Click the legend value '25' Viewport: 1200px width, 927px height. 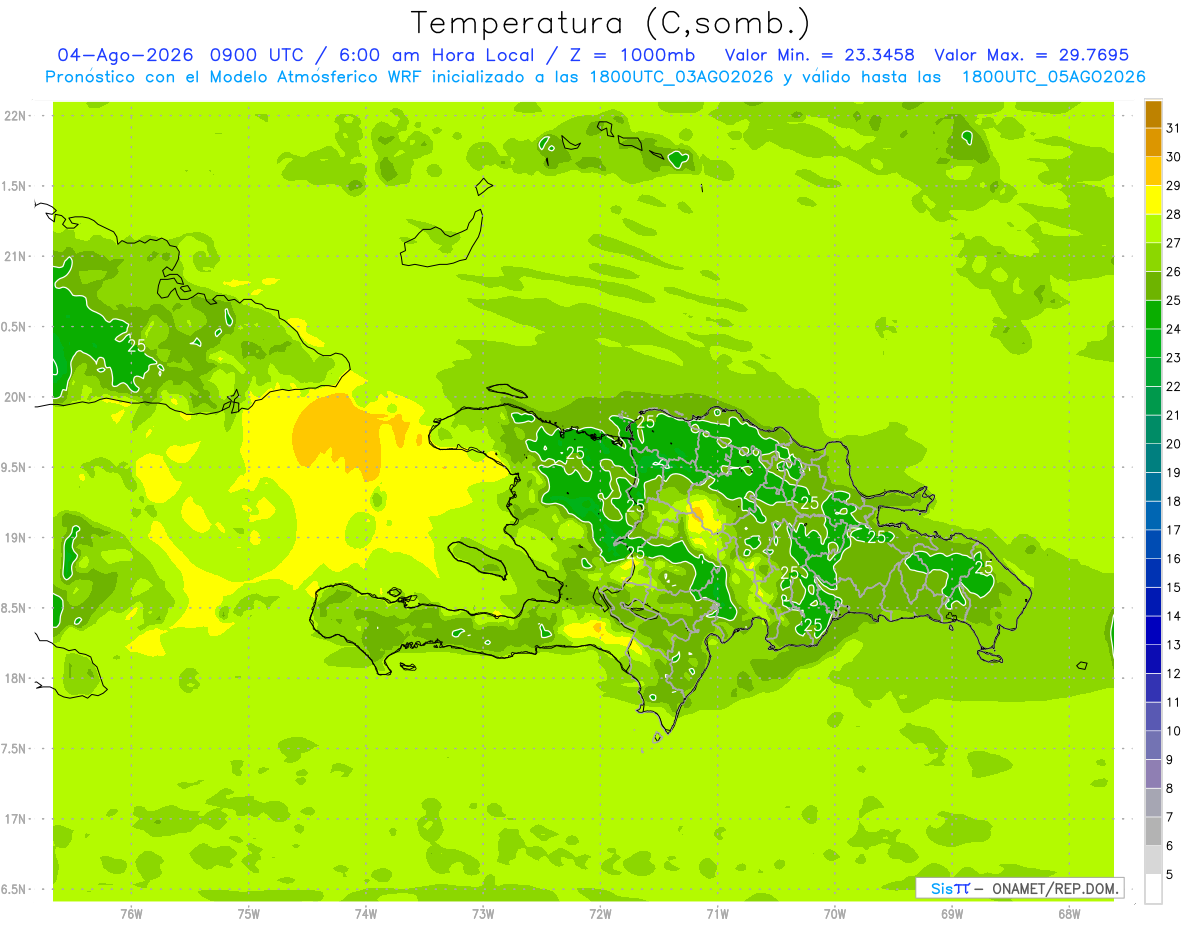pos(1174,300)
